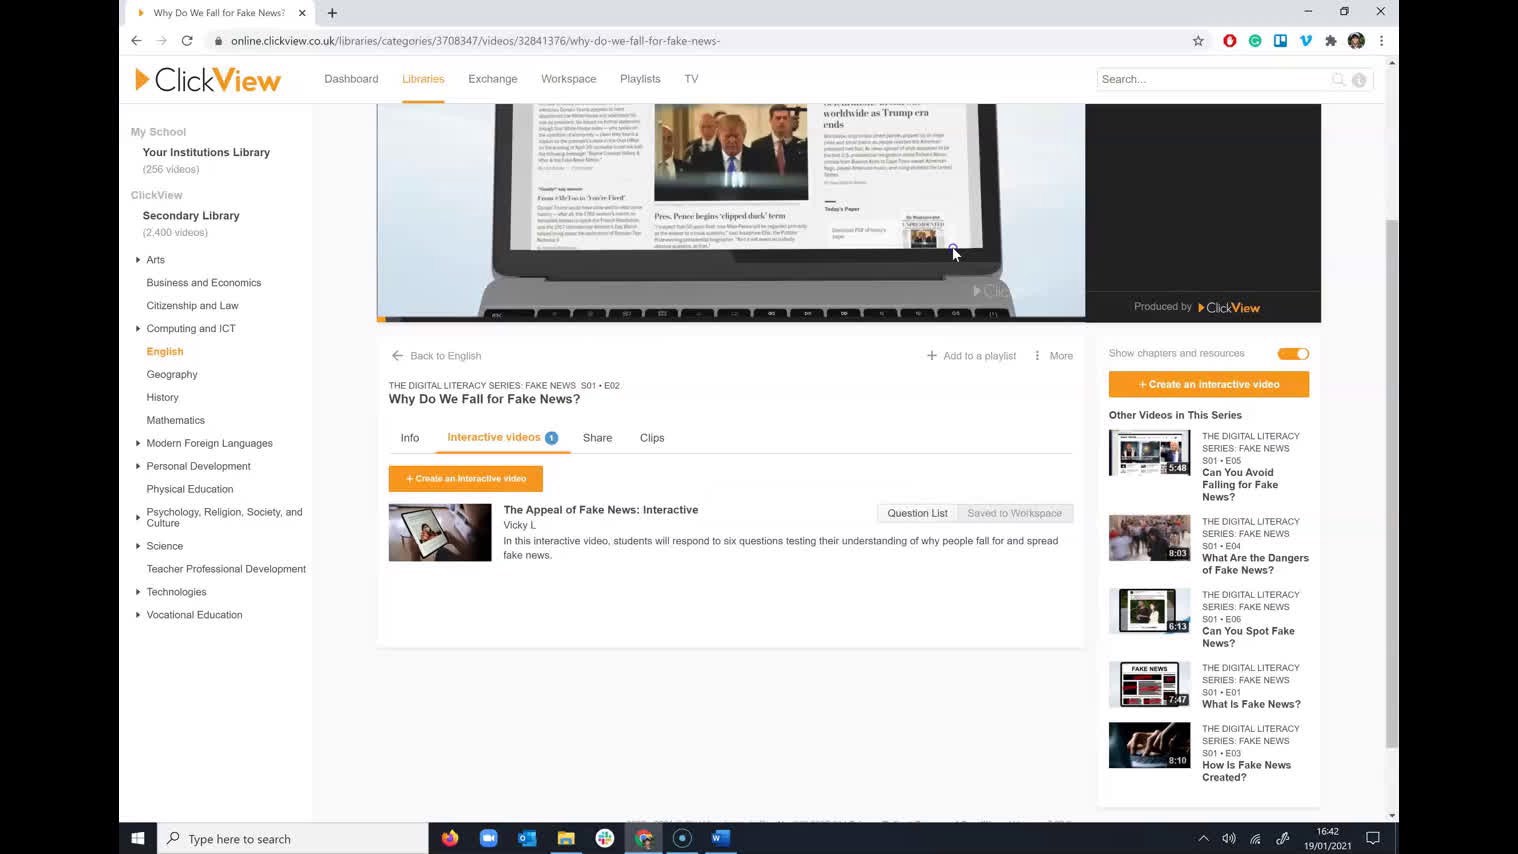Switch to the Share tab
The width and height of the screenshot is (1518, 854).
[597, 437]
